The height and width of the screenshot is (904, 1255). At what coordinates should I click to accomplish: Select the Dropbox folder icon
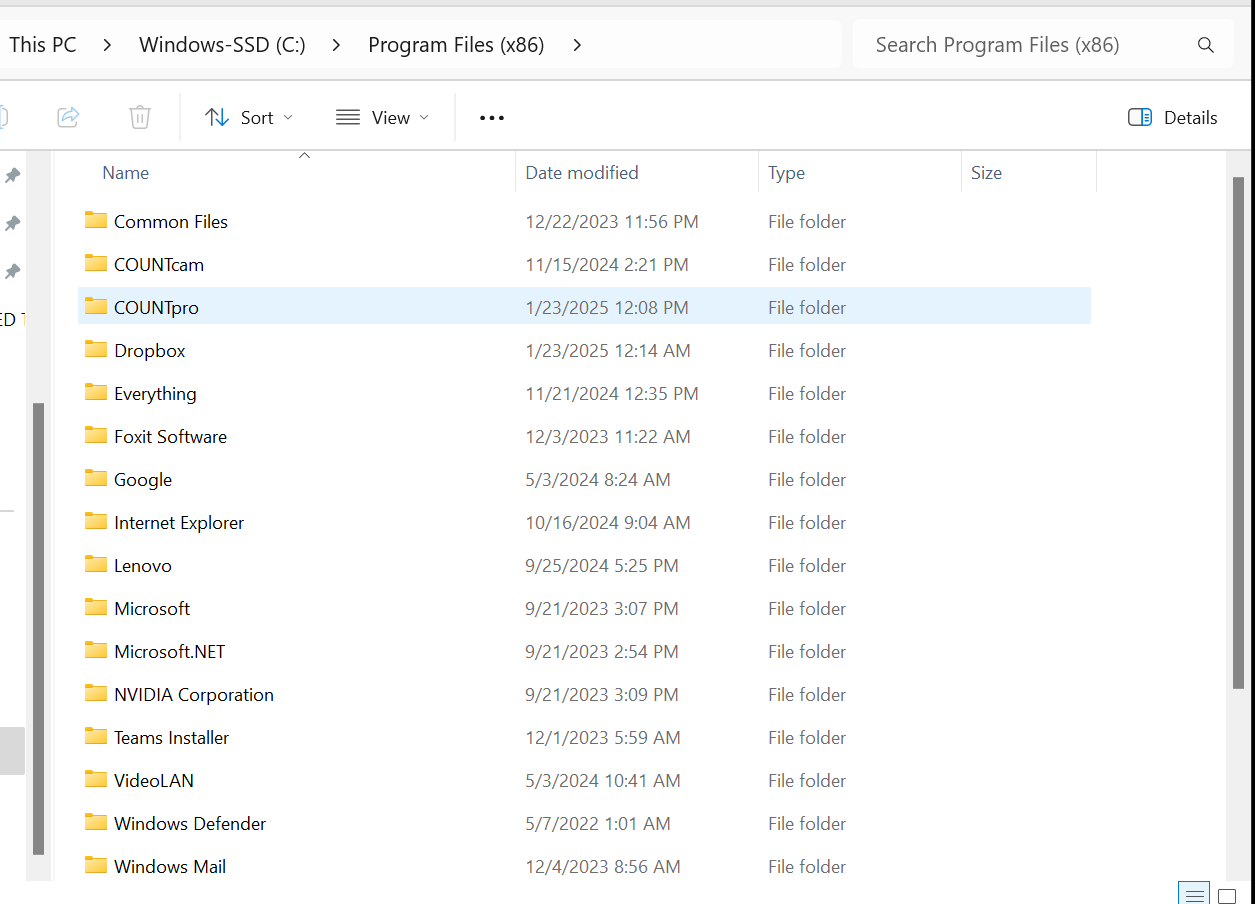coord(96,350)
